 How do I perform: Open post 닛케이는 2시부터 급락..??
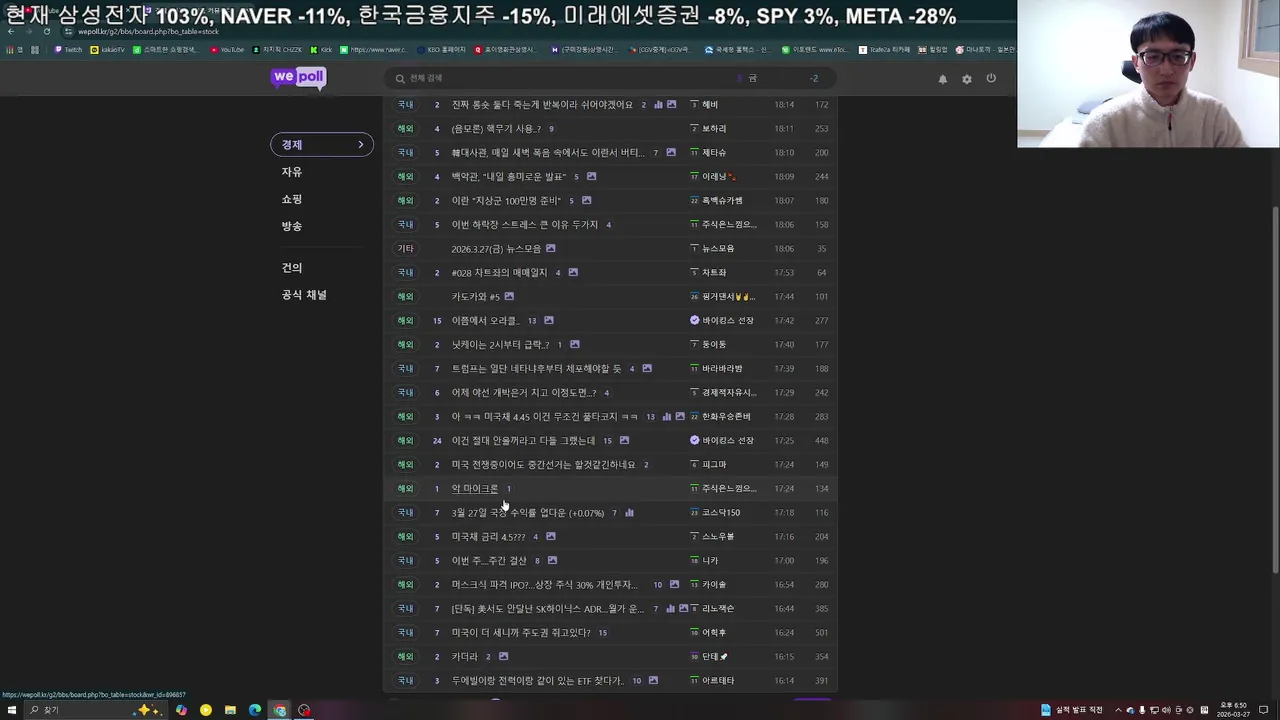500,344
